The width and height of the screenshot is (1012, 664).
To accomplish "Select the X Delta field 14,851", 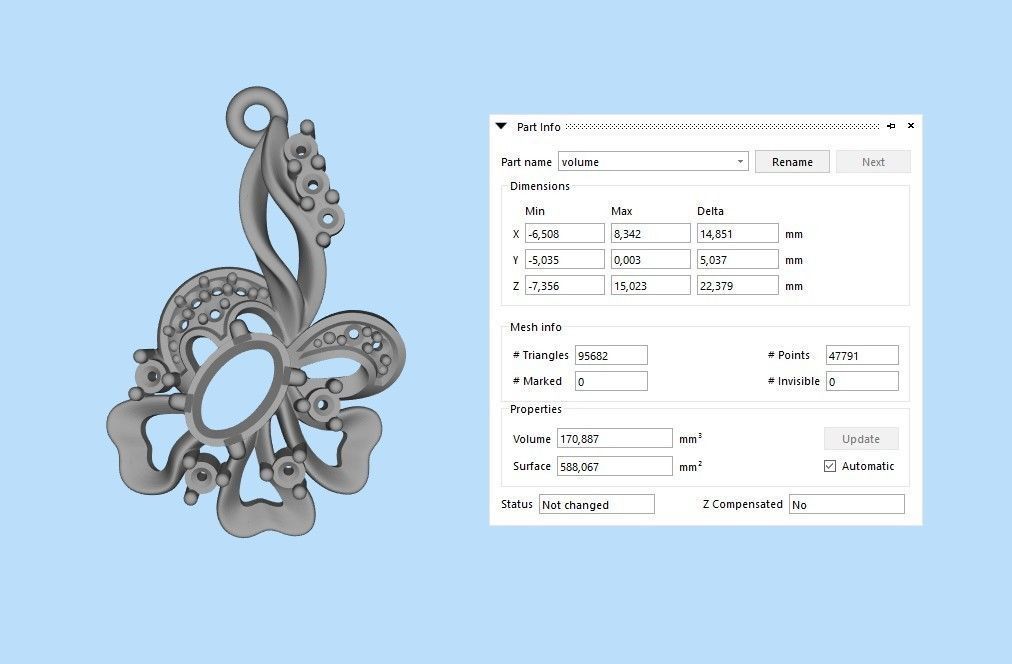I will 738,234.
